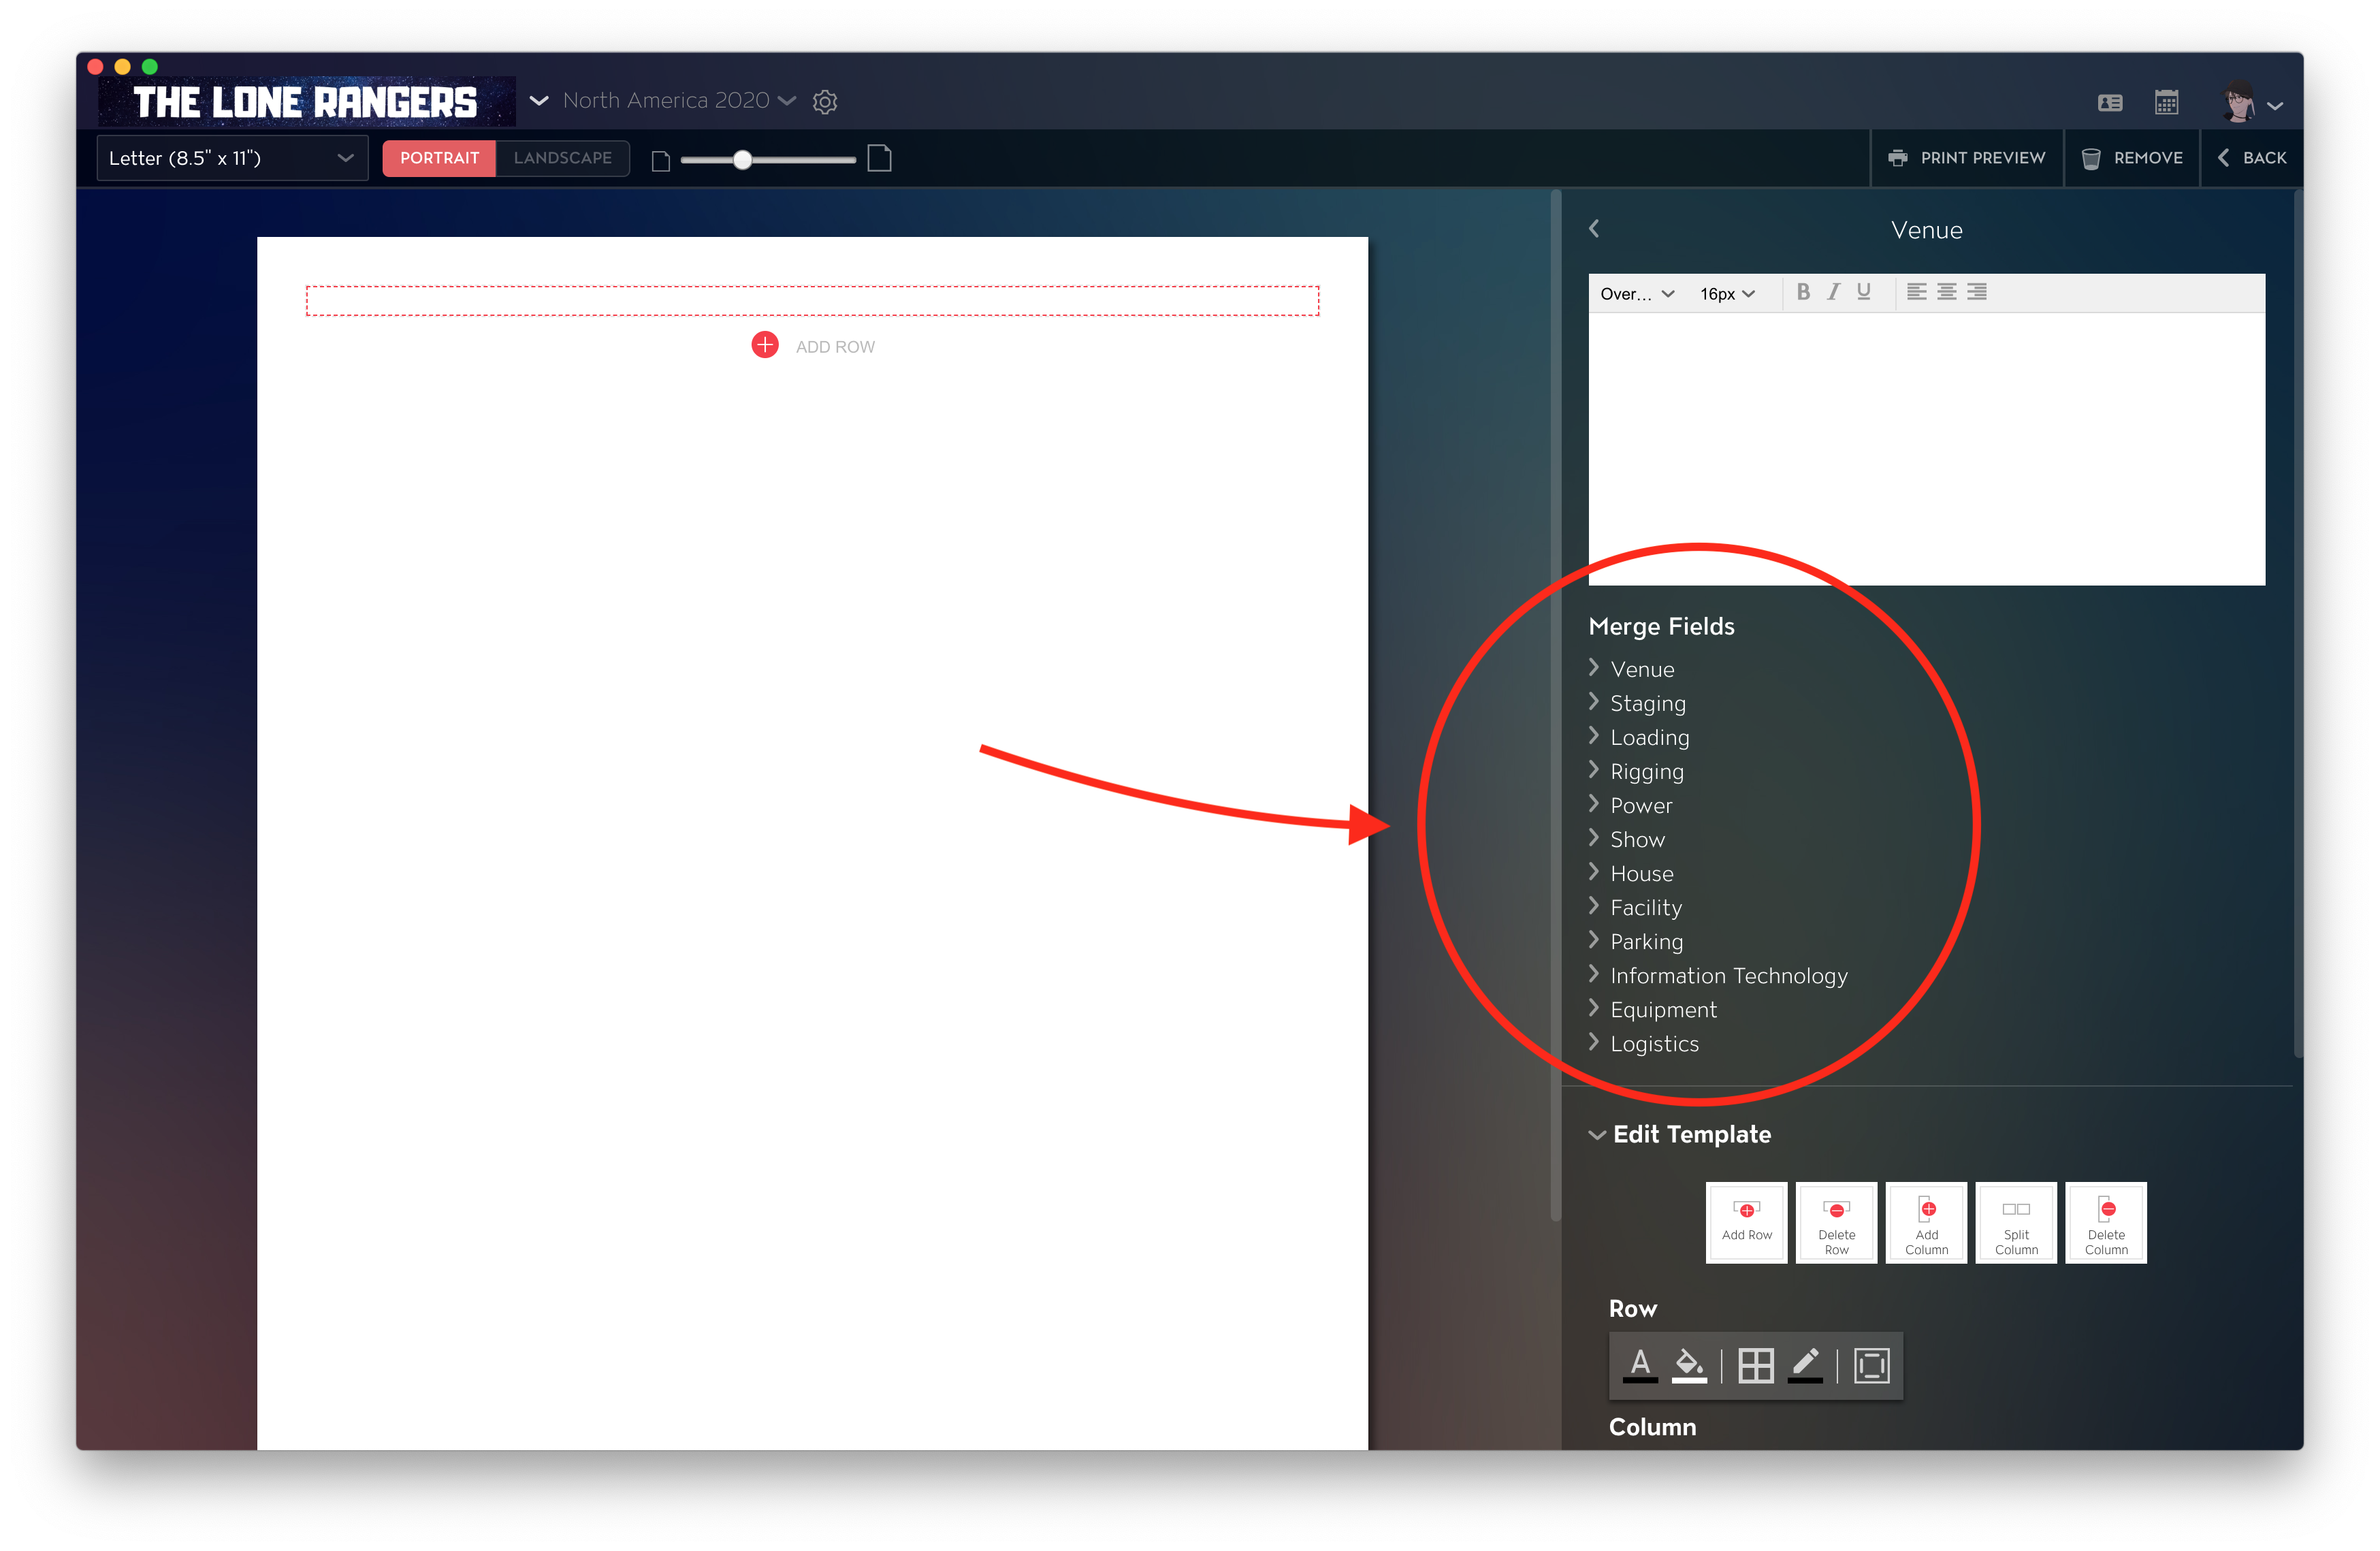Open the row borders grid icon
Image resolution: width=2380 pixels, height=1551 pixels.
tap(1756, 1366)
